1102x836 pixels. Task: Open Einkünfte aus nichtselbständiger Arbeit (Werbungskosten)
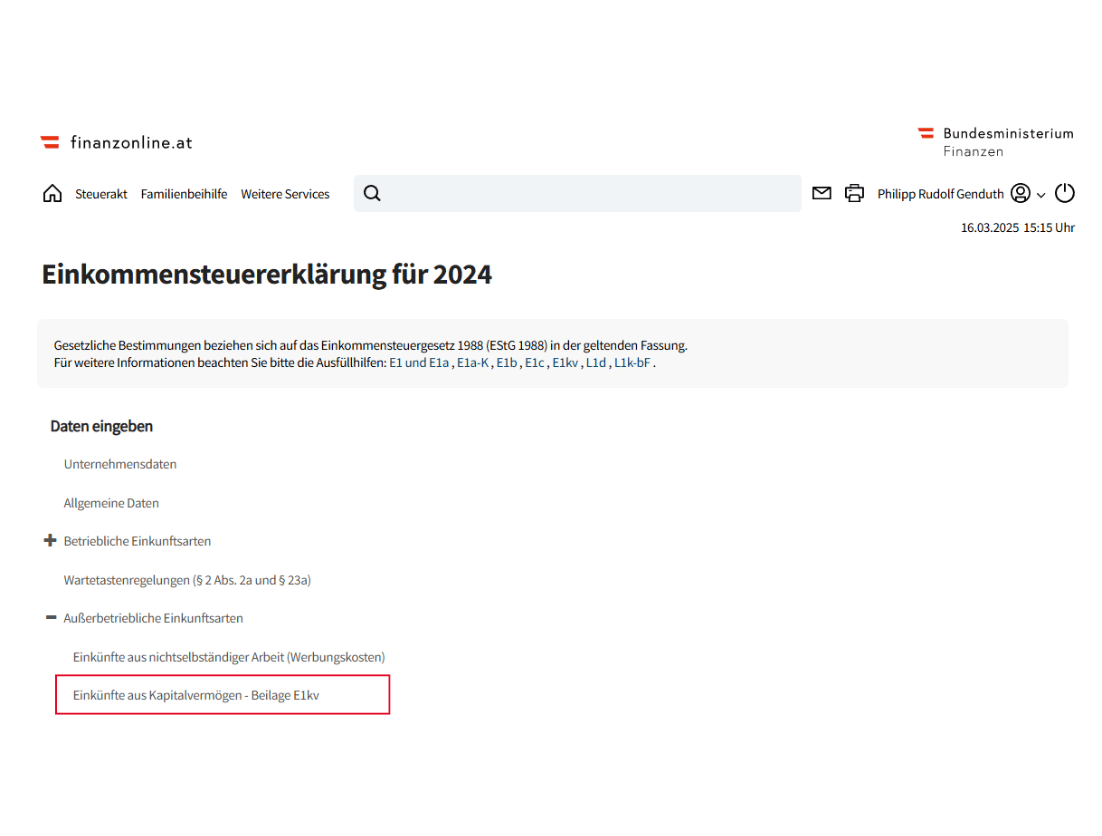tap(229, 657)
